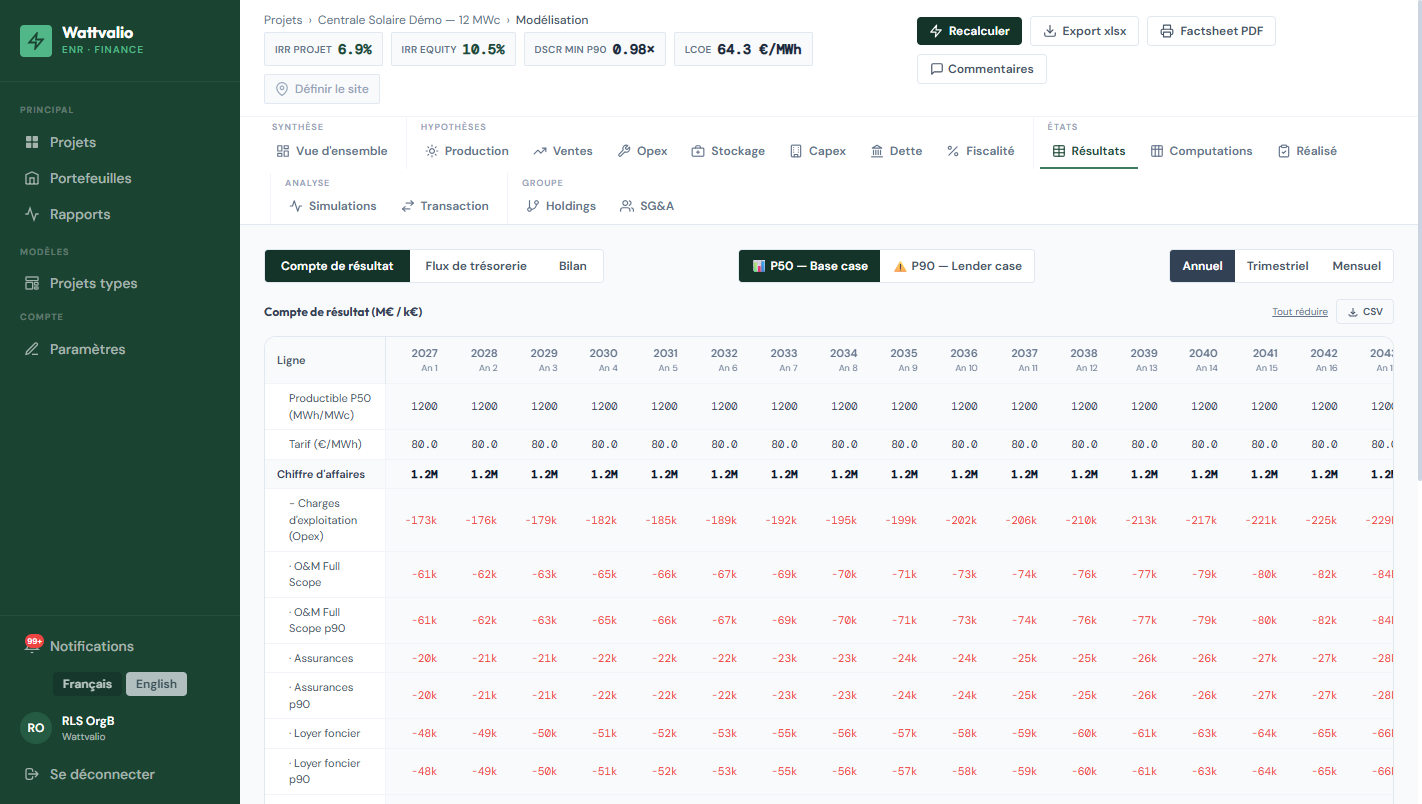1422x804 pixels.
Task: Select the Holdings branch icon
Action: click(x=533, y=206)
